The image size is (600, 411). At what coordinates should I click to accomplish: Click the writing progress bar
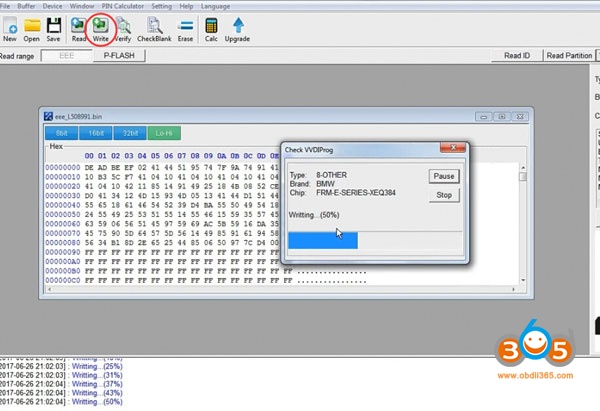375,240
